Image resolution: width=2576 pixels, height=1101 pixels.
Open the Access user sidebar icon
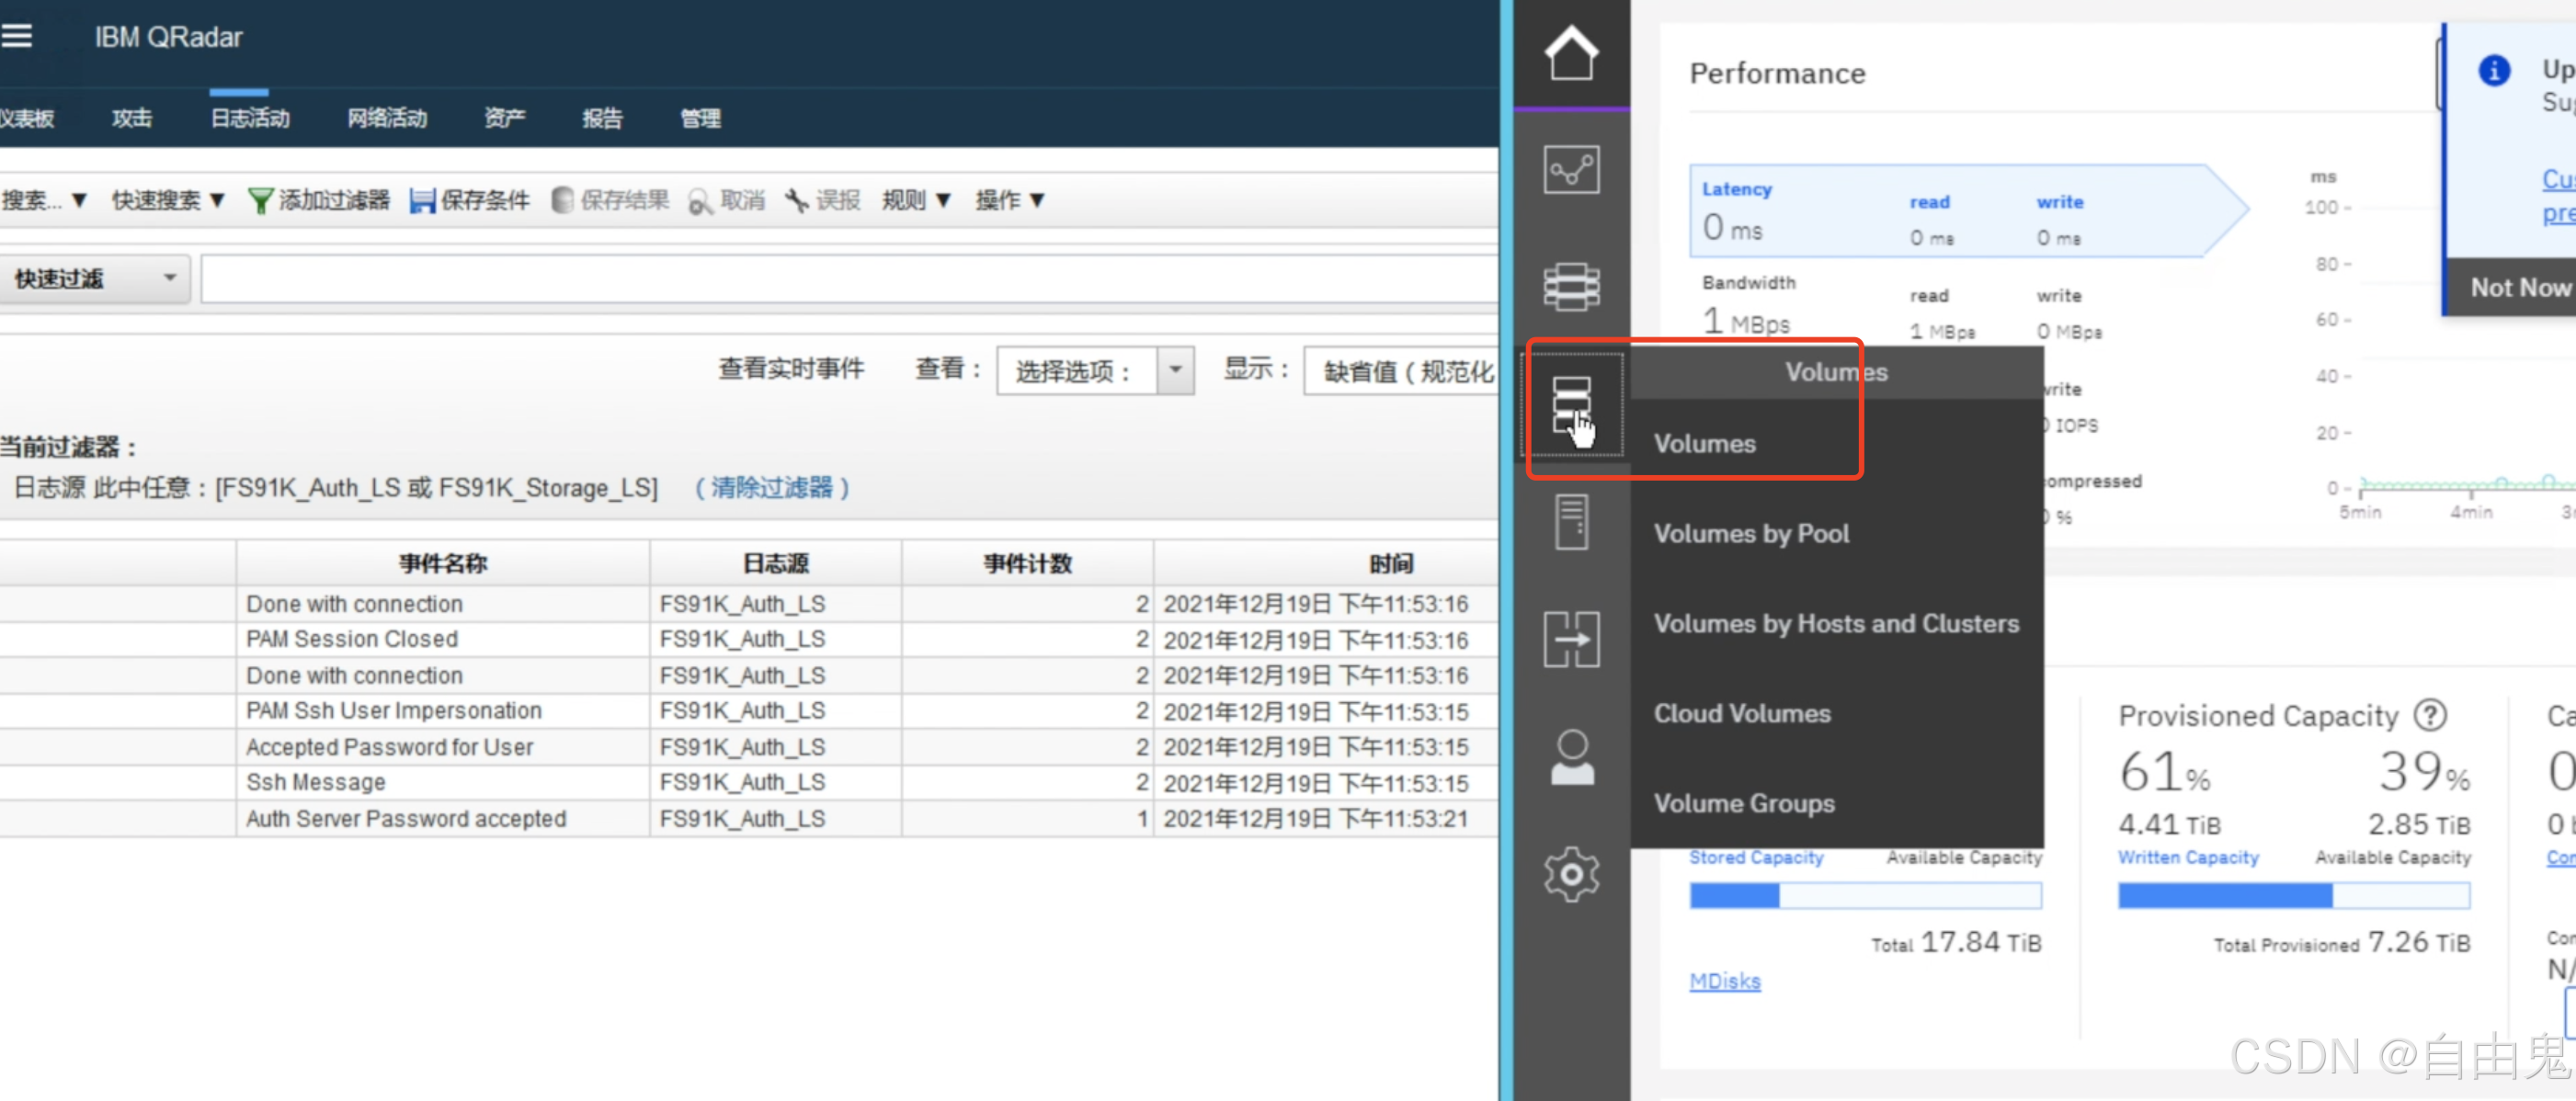click(x=1570, y=756)
